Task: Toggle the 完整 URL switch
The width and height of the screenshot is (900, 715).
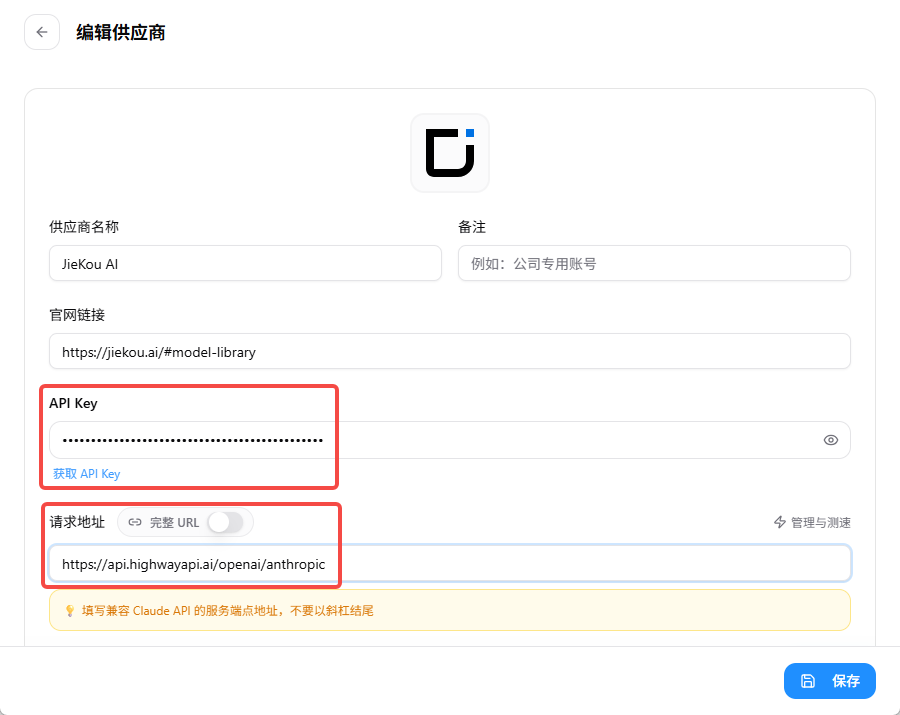Action: pyautogui.click(x=226, y=522)
